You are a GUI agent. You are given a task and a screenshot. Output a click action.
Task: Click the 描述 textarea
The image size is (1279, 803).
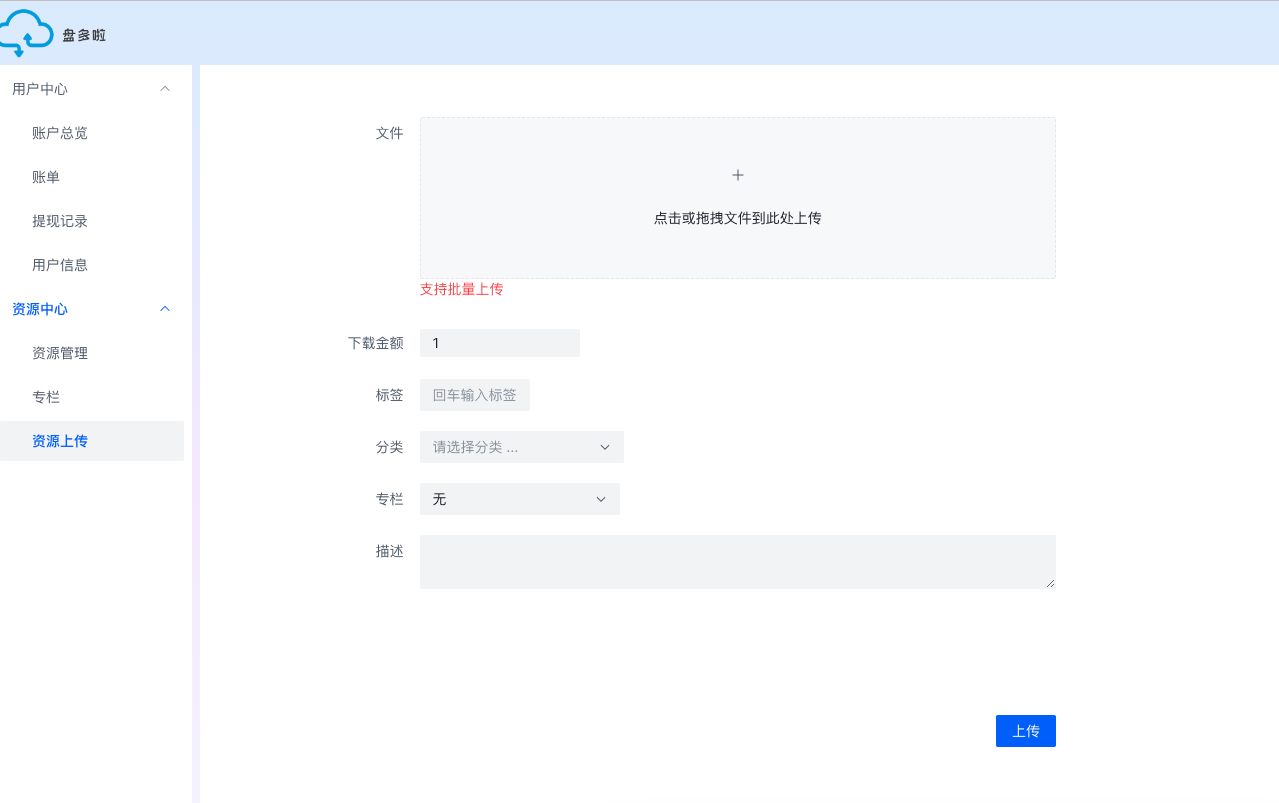[738, 562]
